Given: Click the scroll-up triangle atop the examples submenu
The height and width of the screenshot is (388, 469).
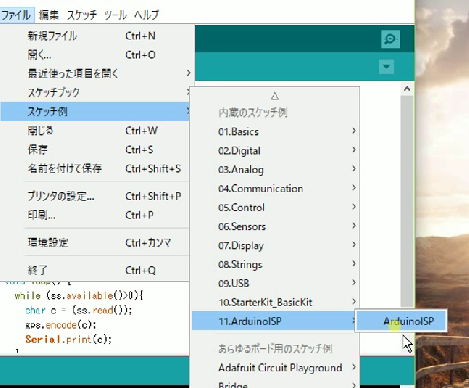Looking at the screenshot, I should tap(275, 96).
